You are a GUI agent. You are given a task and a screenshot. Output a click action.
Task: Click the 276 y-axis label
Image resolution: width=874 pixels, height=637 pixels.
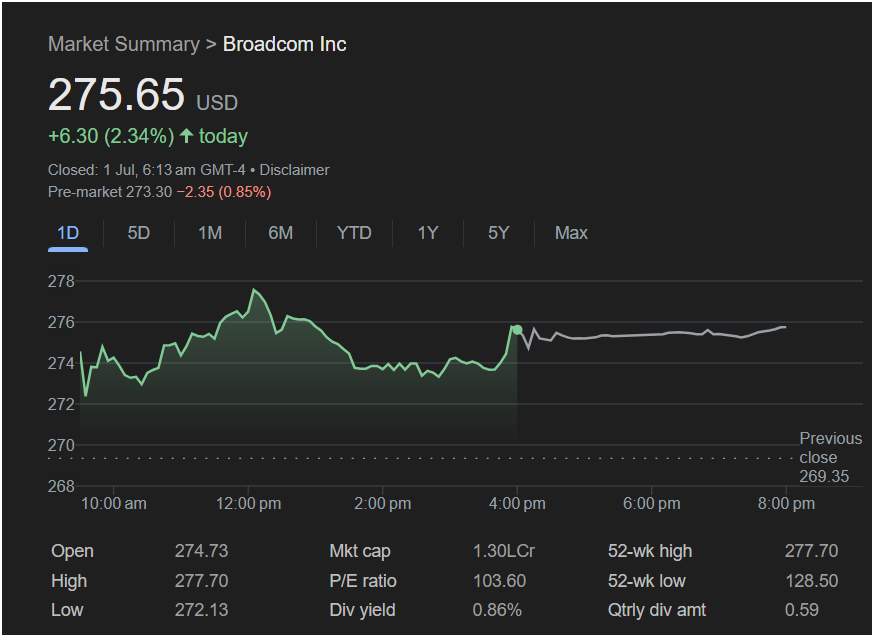point(61,322)
